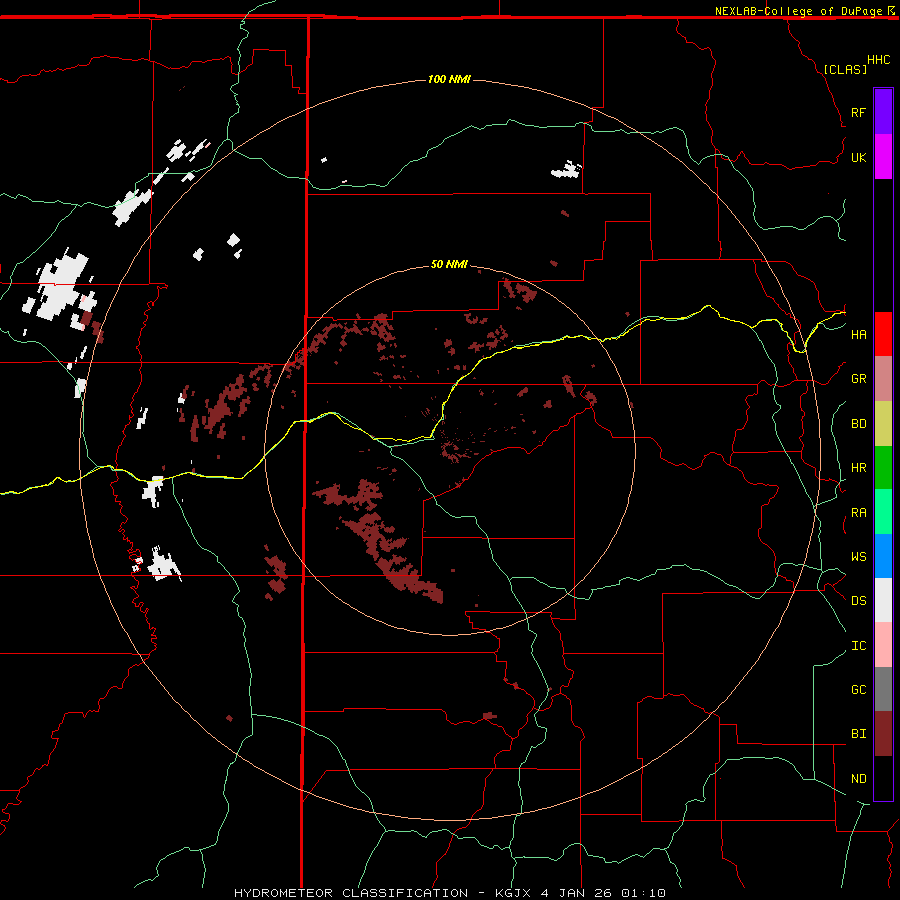
Task: Click the 4 JAN 26 date text
Action: (576, 893)
